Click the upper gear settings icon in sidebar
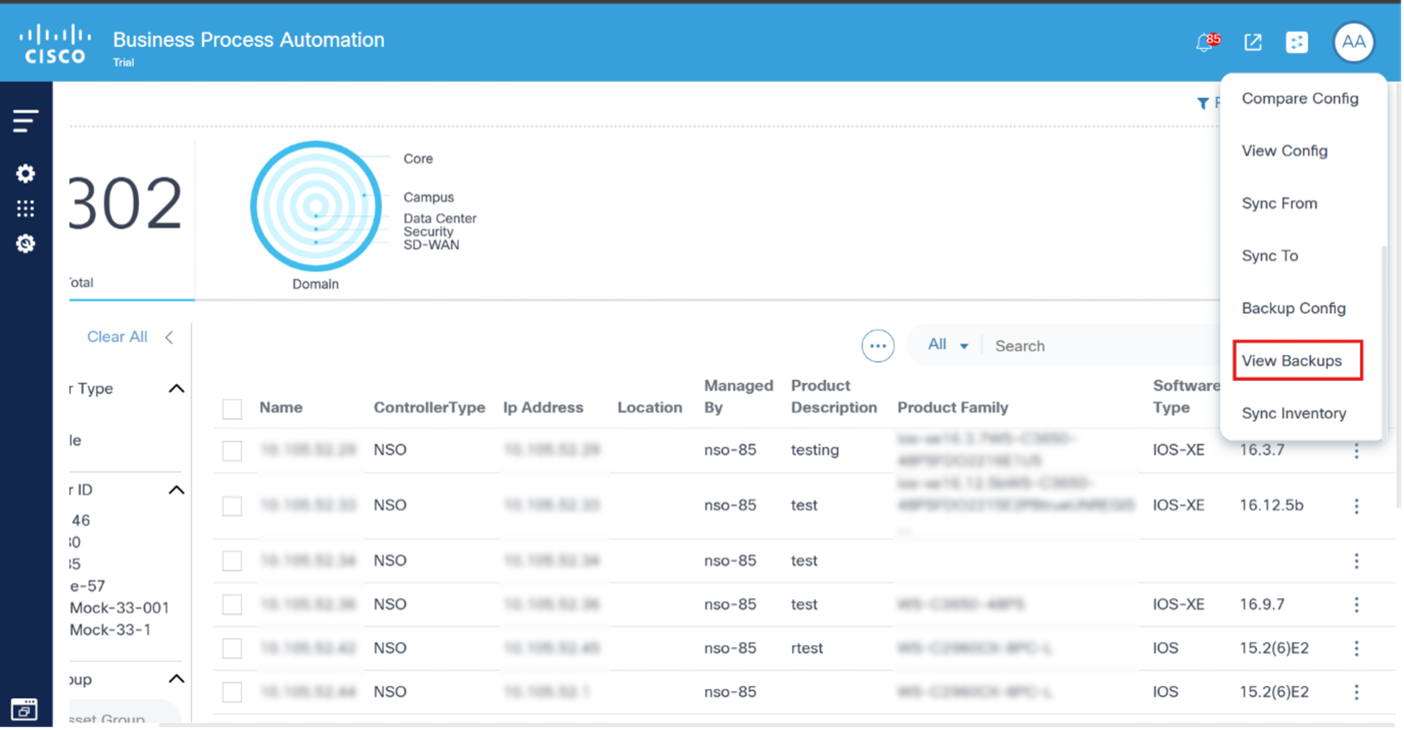This screenshot has height=730, width=1404. coord(25,174)
